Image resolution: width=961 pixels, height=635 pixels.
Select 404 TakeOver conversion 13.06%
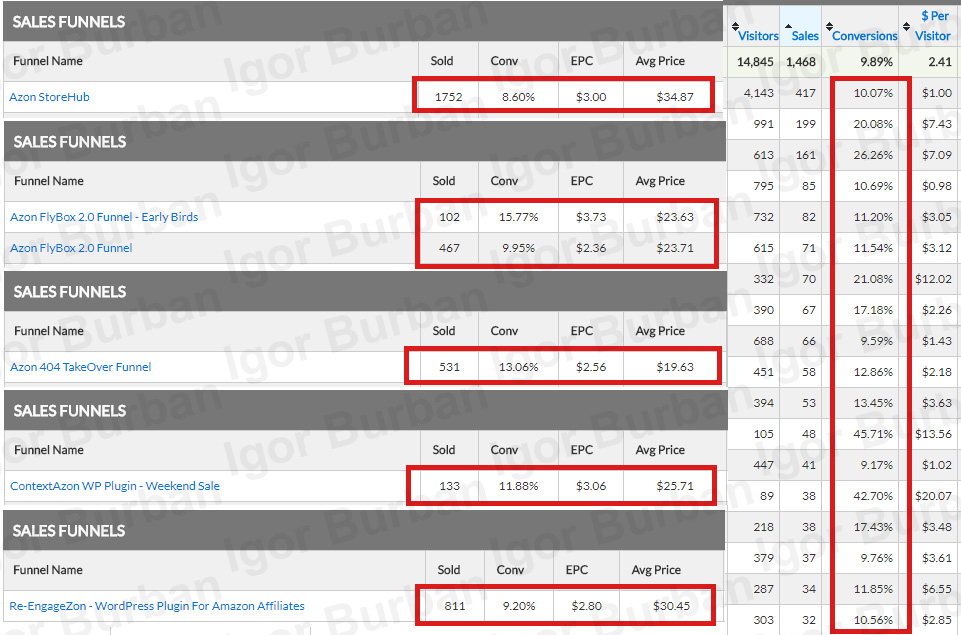click(518, 367)
